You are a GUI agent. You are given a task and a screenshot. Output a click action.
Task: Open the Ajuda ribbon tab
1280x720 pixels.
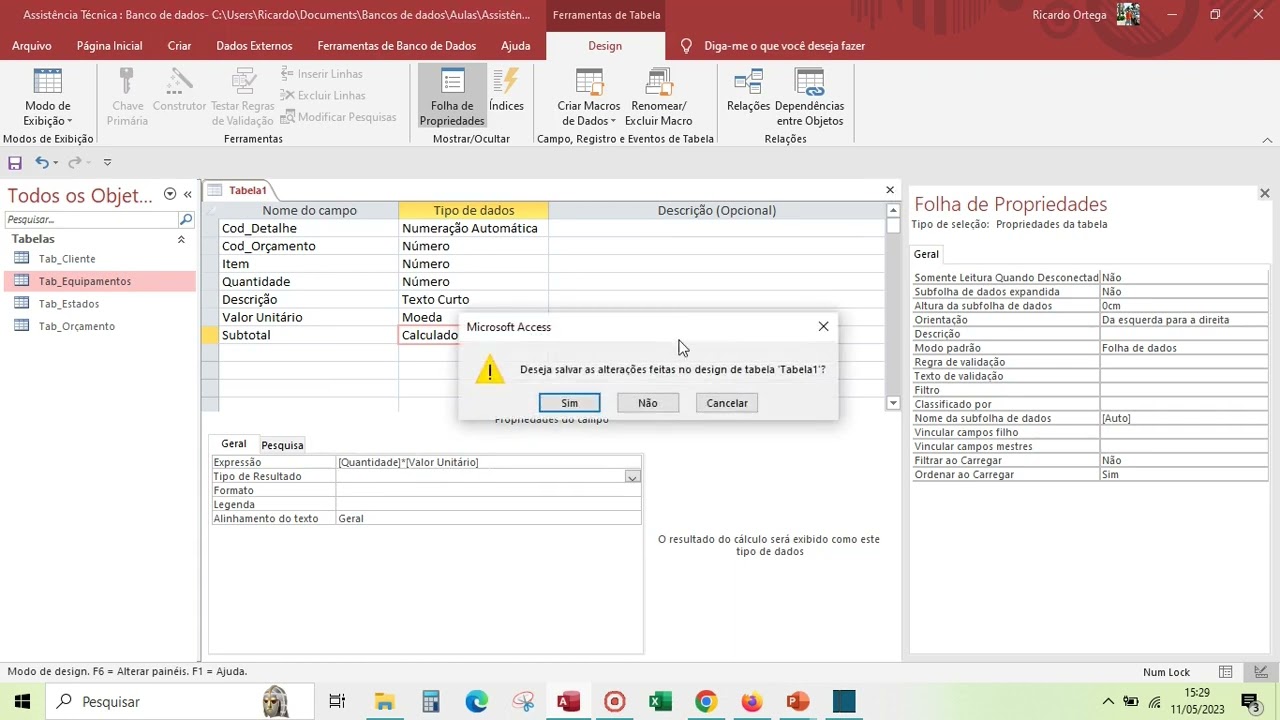click(x=516, y=46)
